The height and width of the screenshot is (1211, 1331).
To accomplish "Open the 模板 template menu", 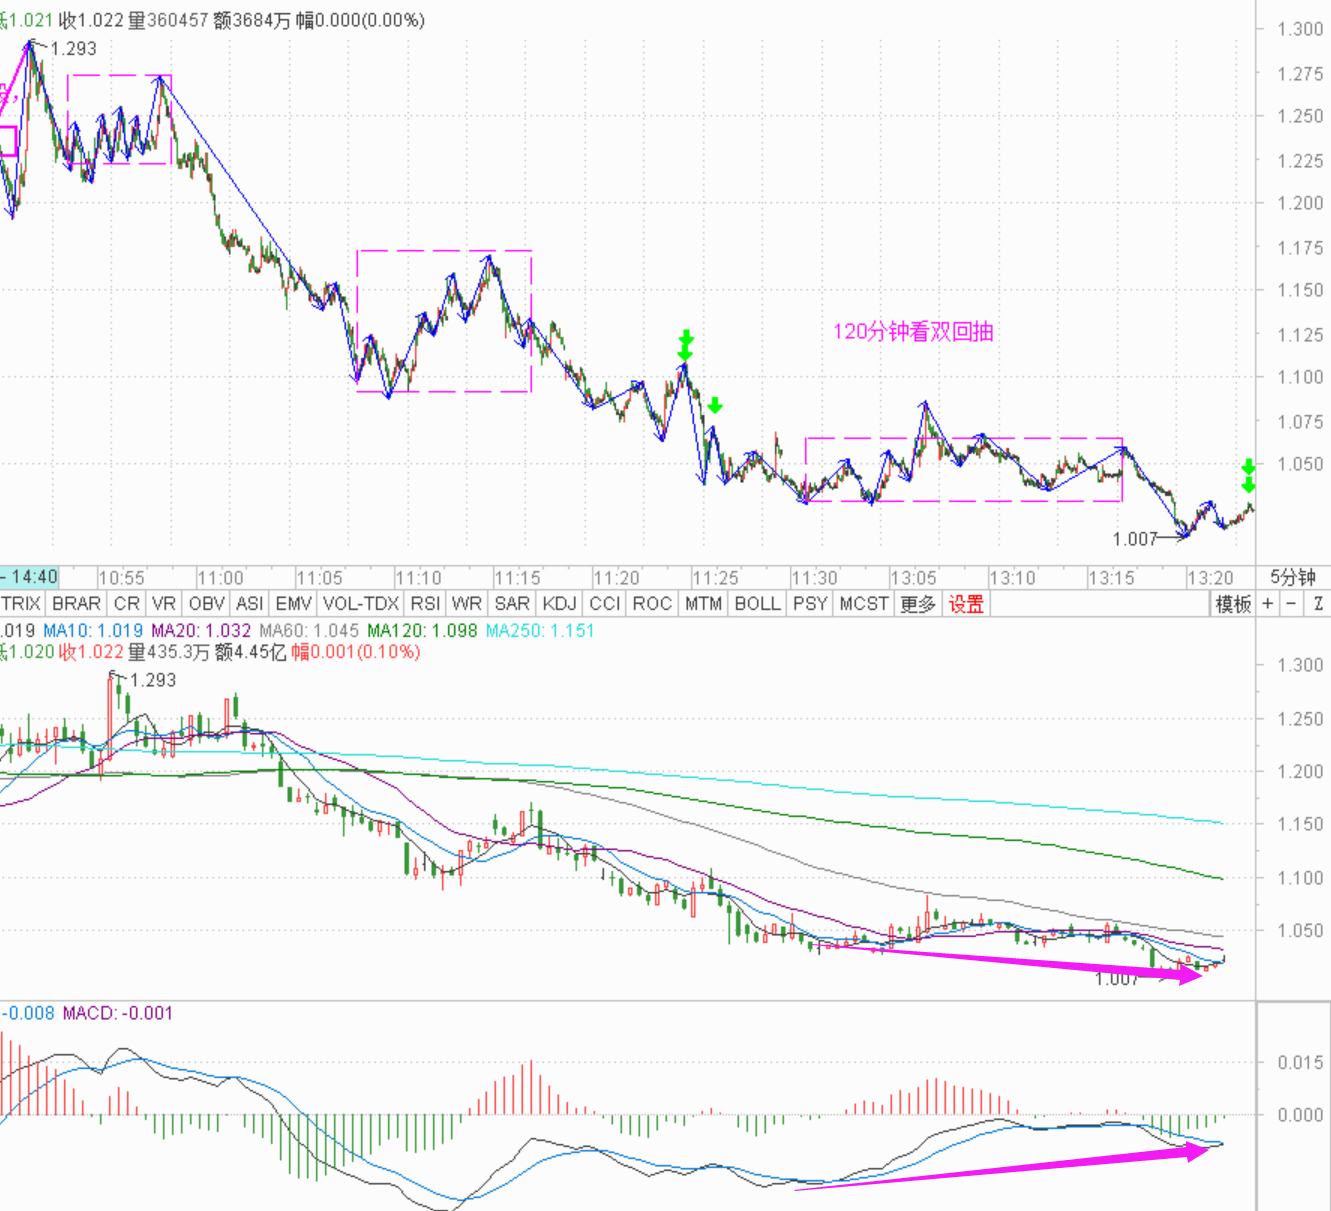I will 1233,604.
